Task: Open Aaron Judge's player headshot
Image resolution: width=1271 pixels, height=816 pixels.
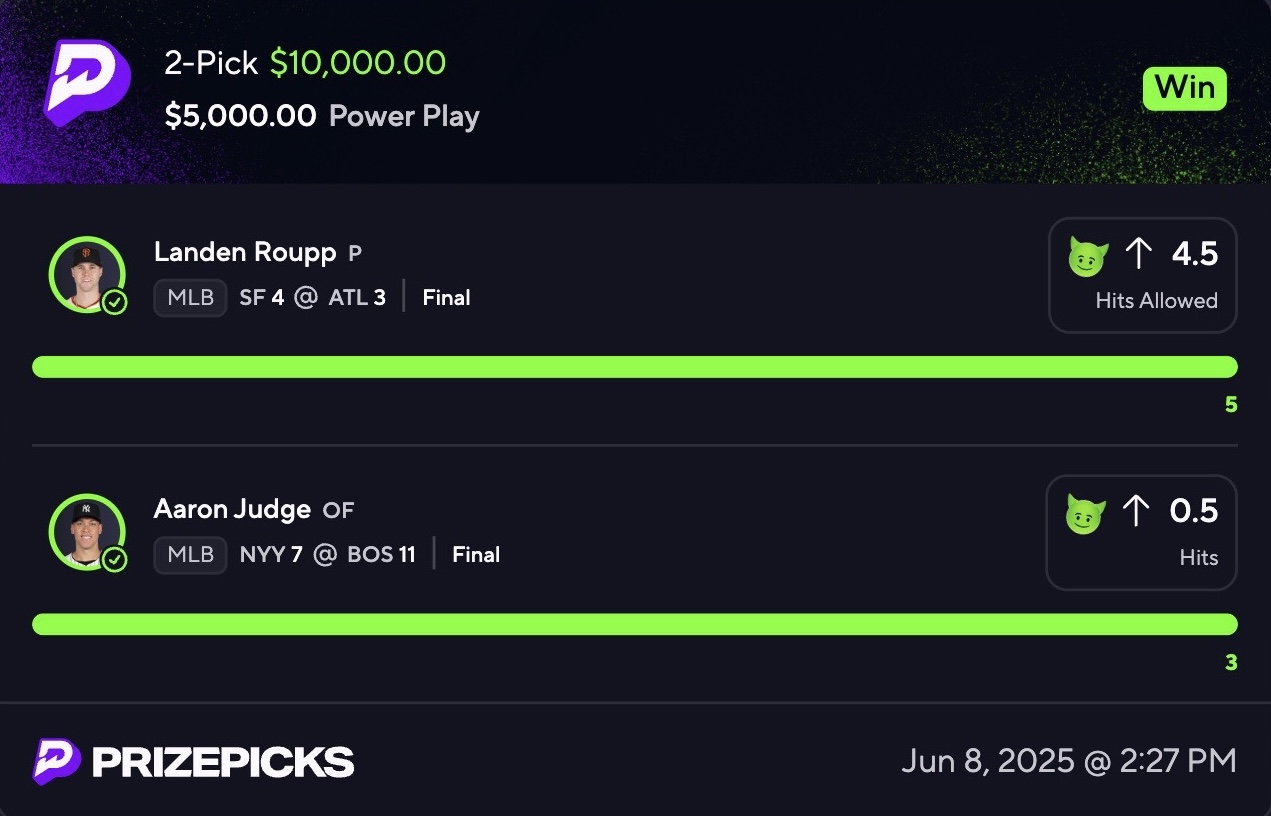Action: point(87,531)
